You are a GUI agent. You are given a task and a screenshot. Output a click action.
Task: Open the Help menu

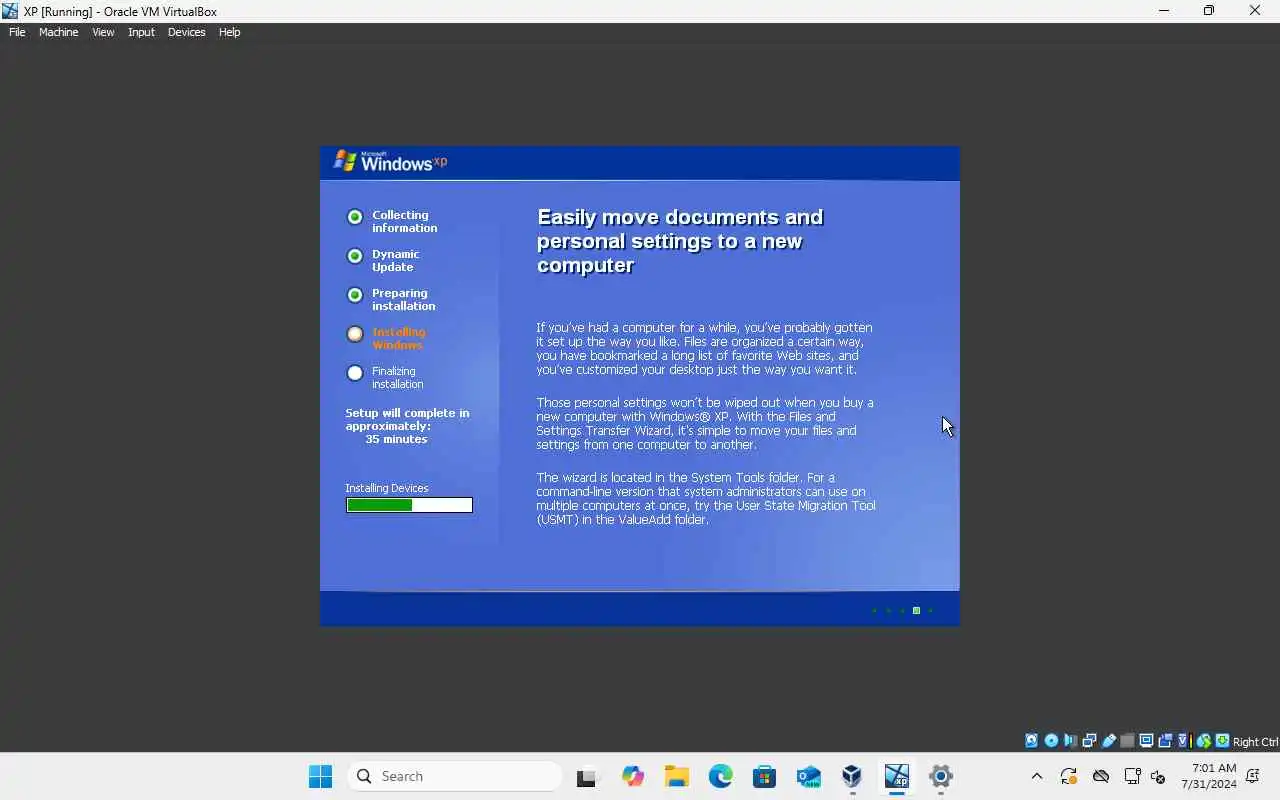point(229,32)
